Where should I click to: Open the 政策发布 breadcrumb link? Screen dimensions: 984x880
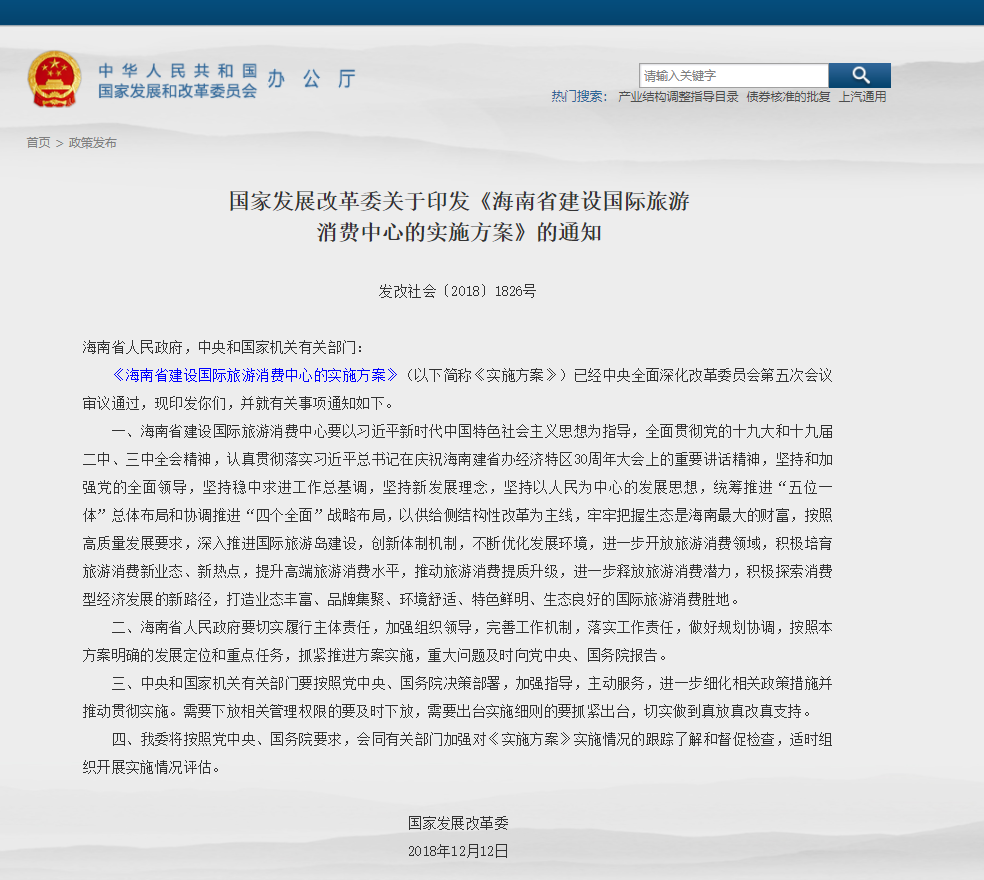click(x=92, y=142)
